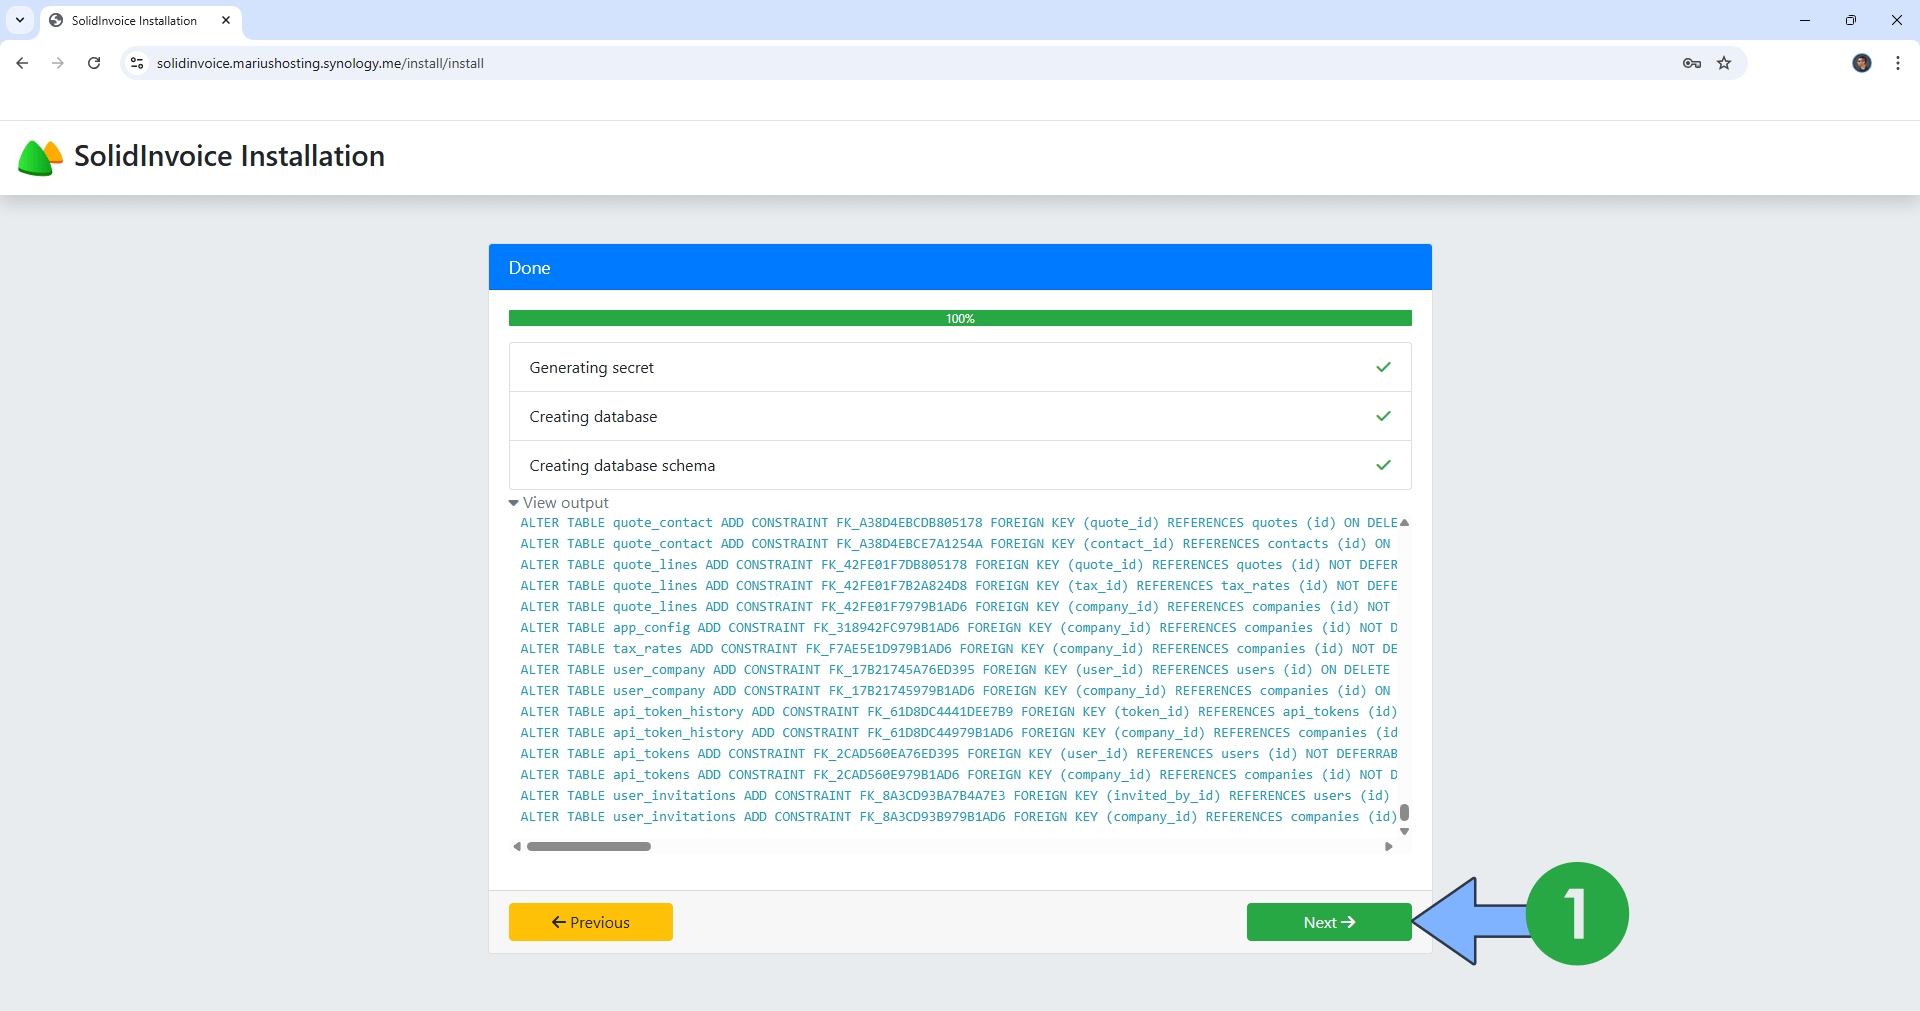Click the 'Done' panel header
1920x1011 pixels.
tap(960, 267)
